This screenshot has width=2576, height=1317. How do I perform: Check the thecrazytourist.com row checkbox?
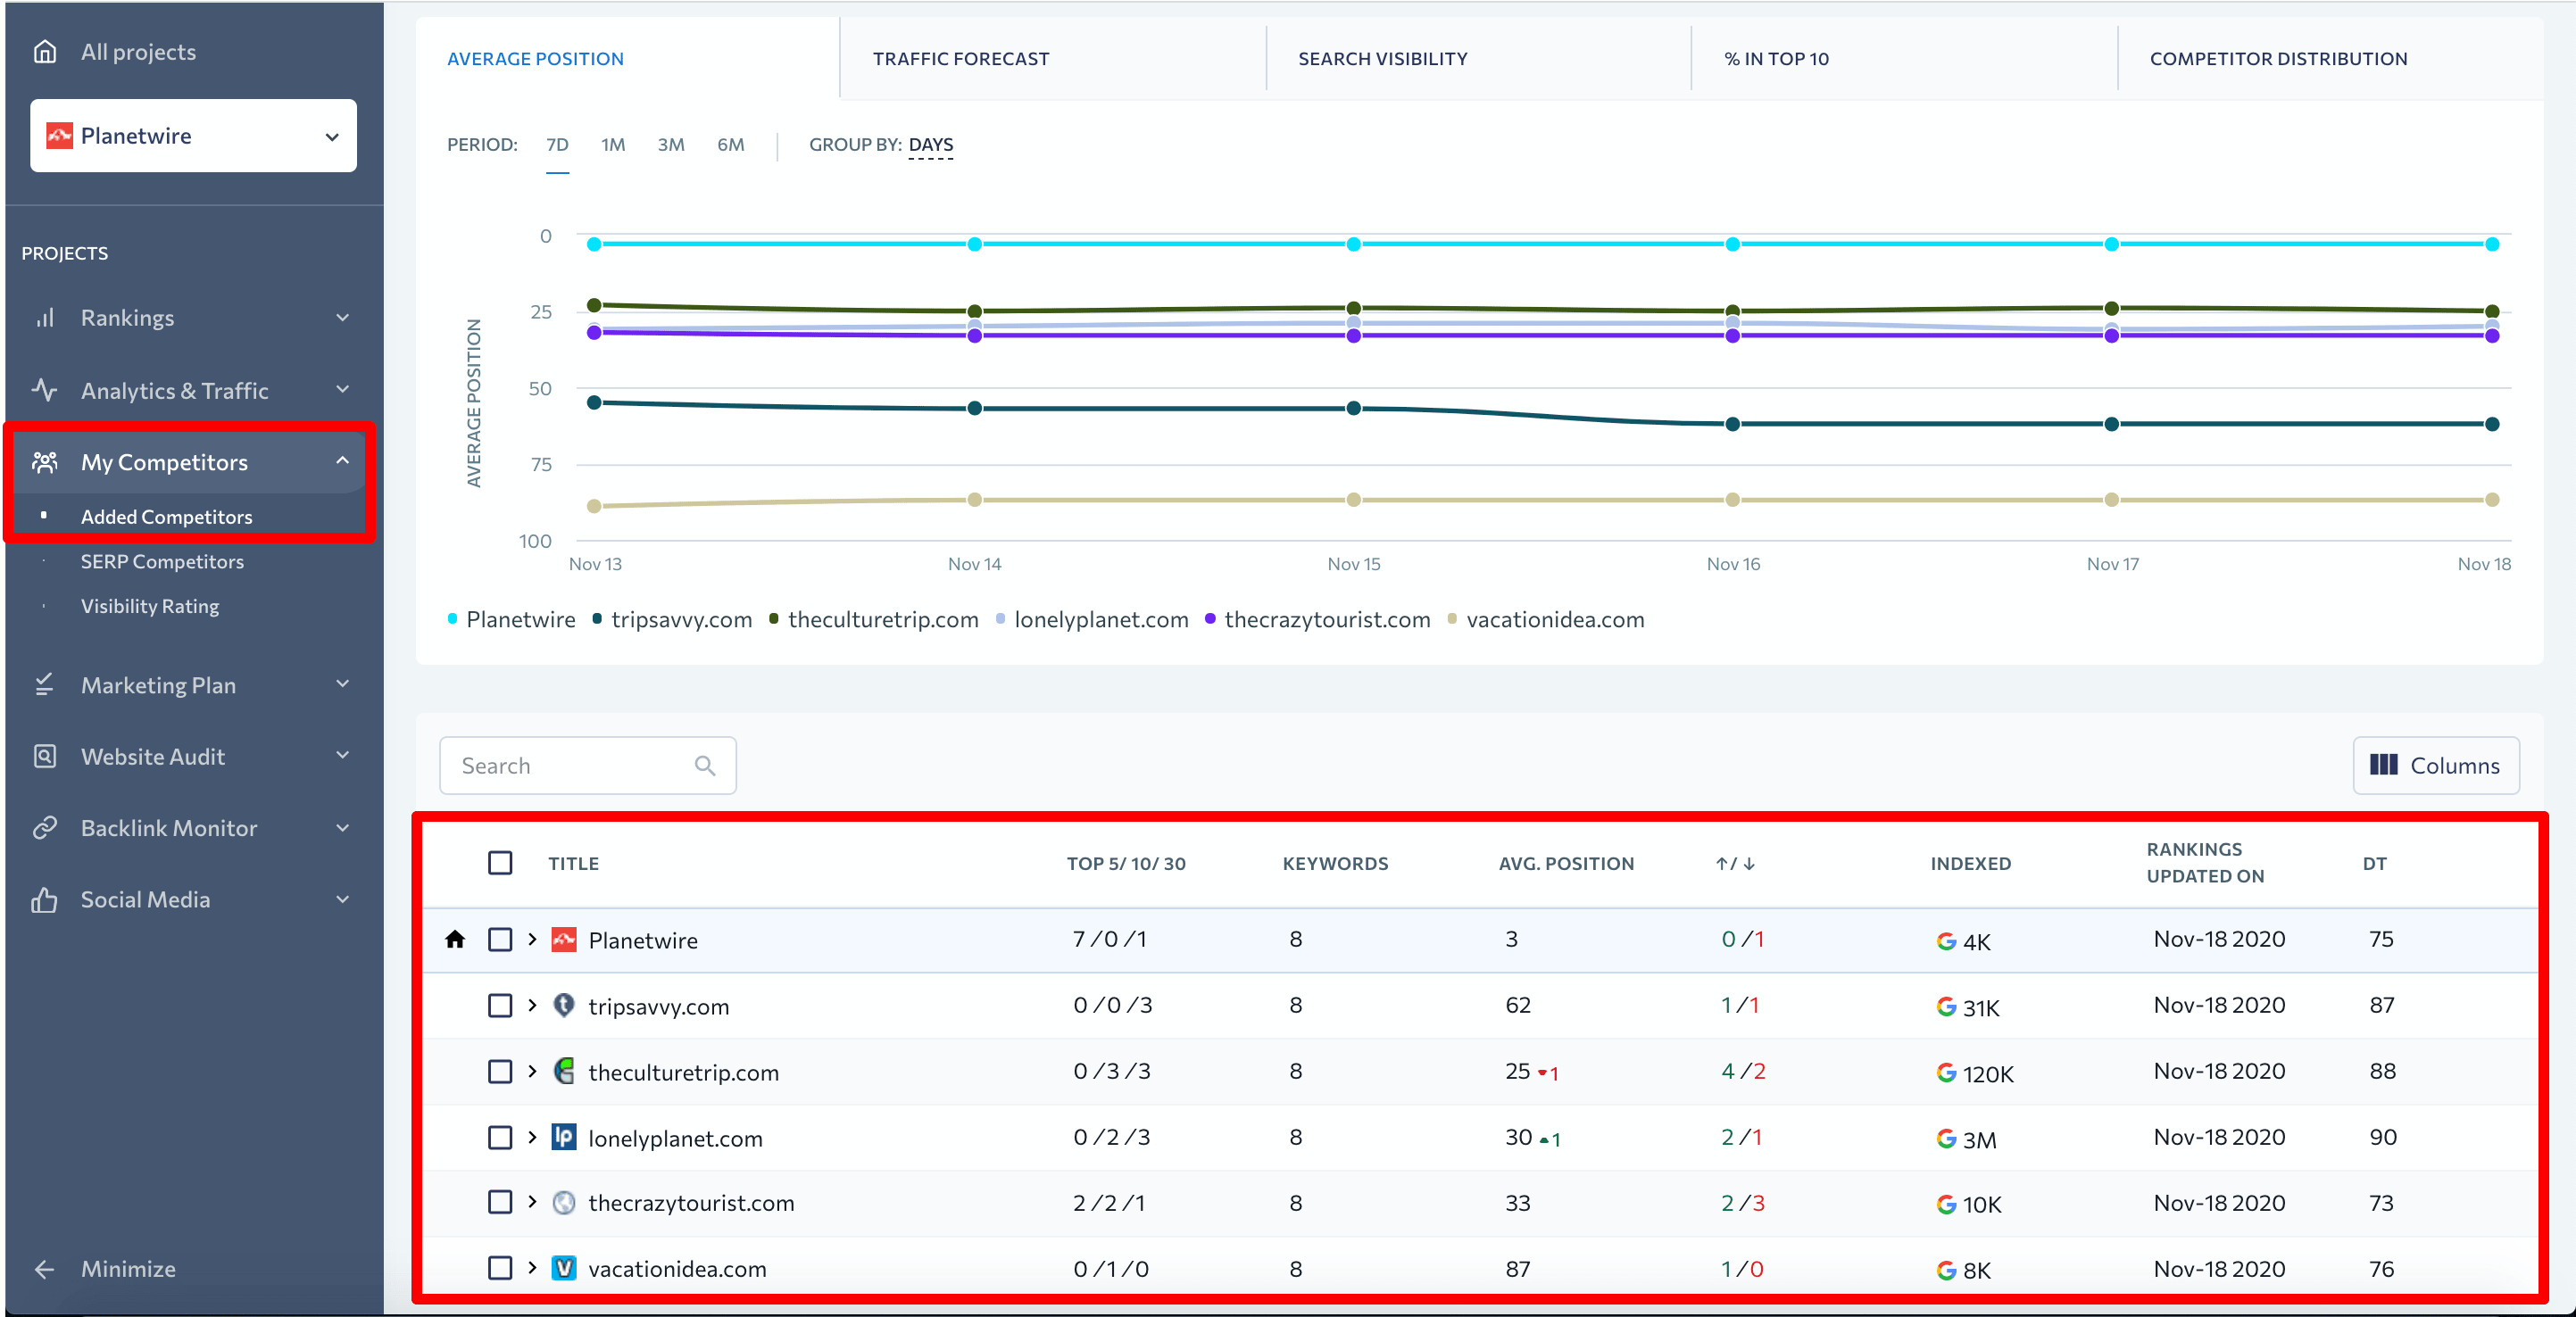tap(500, 1202)
